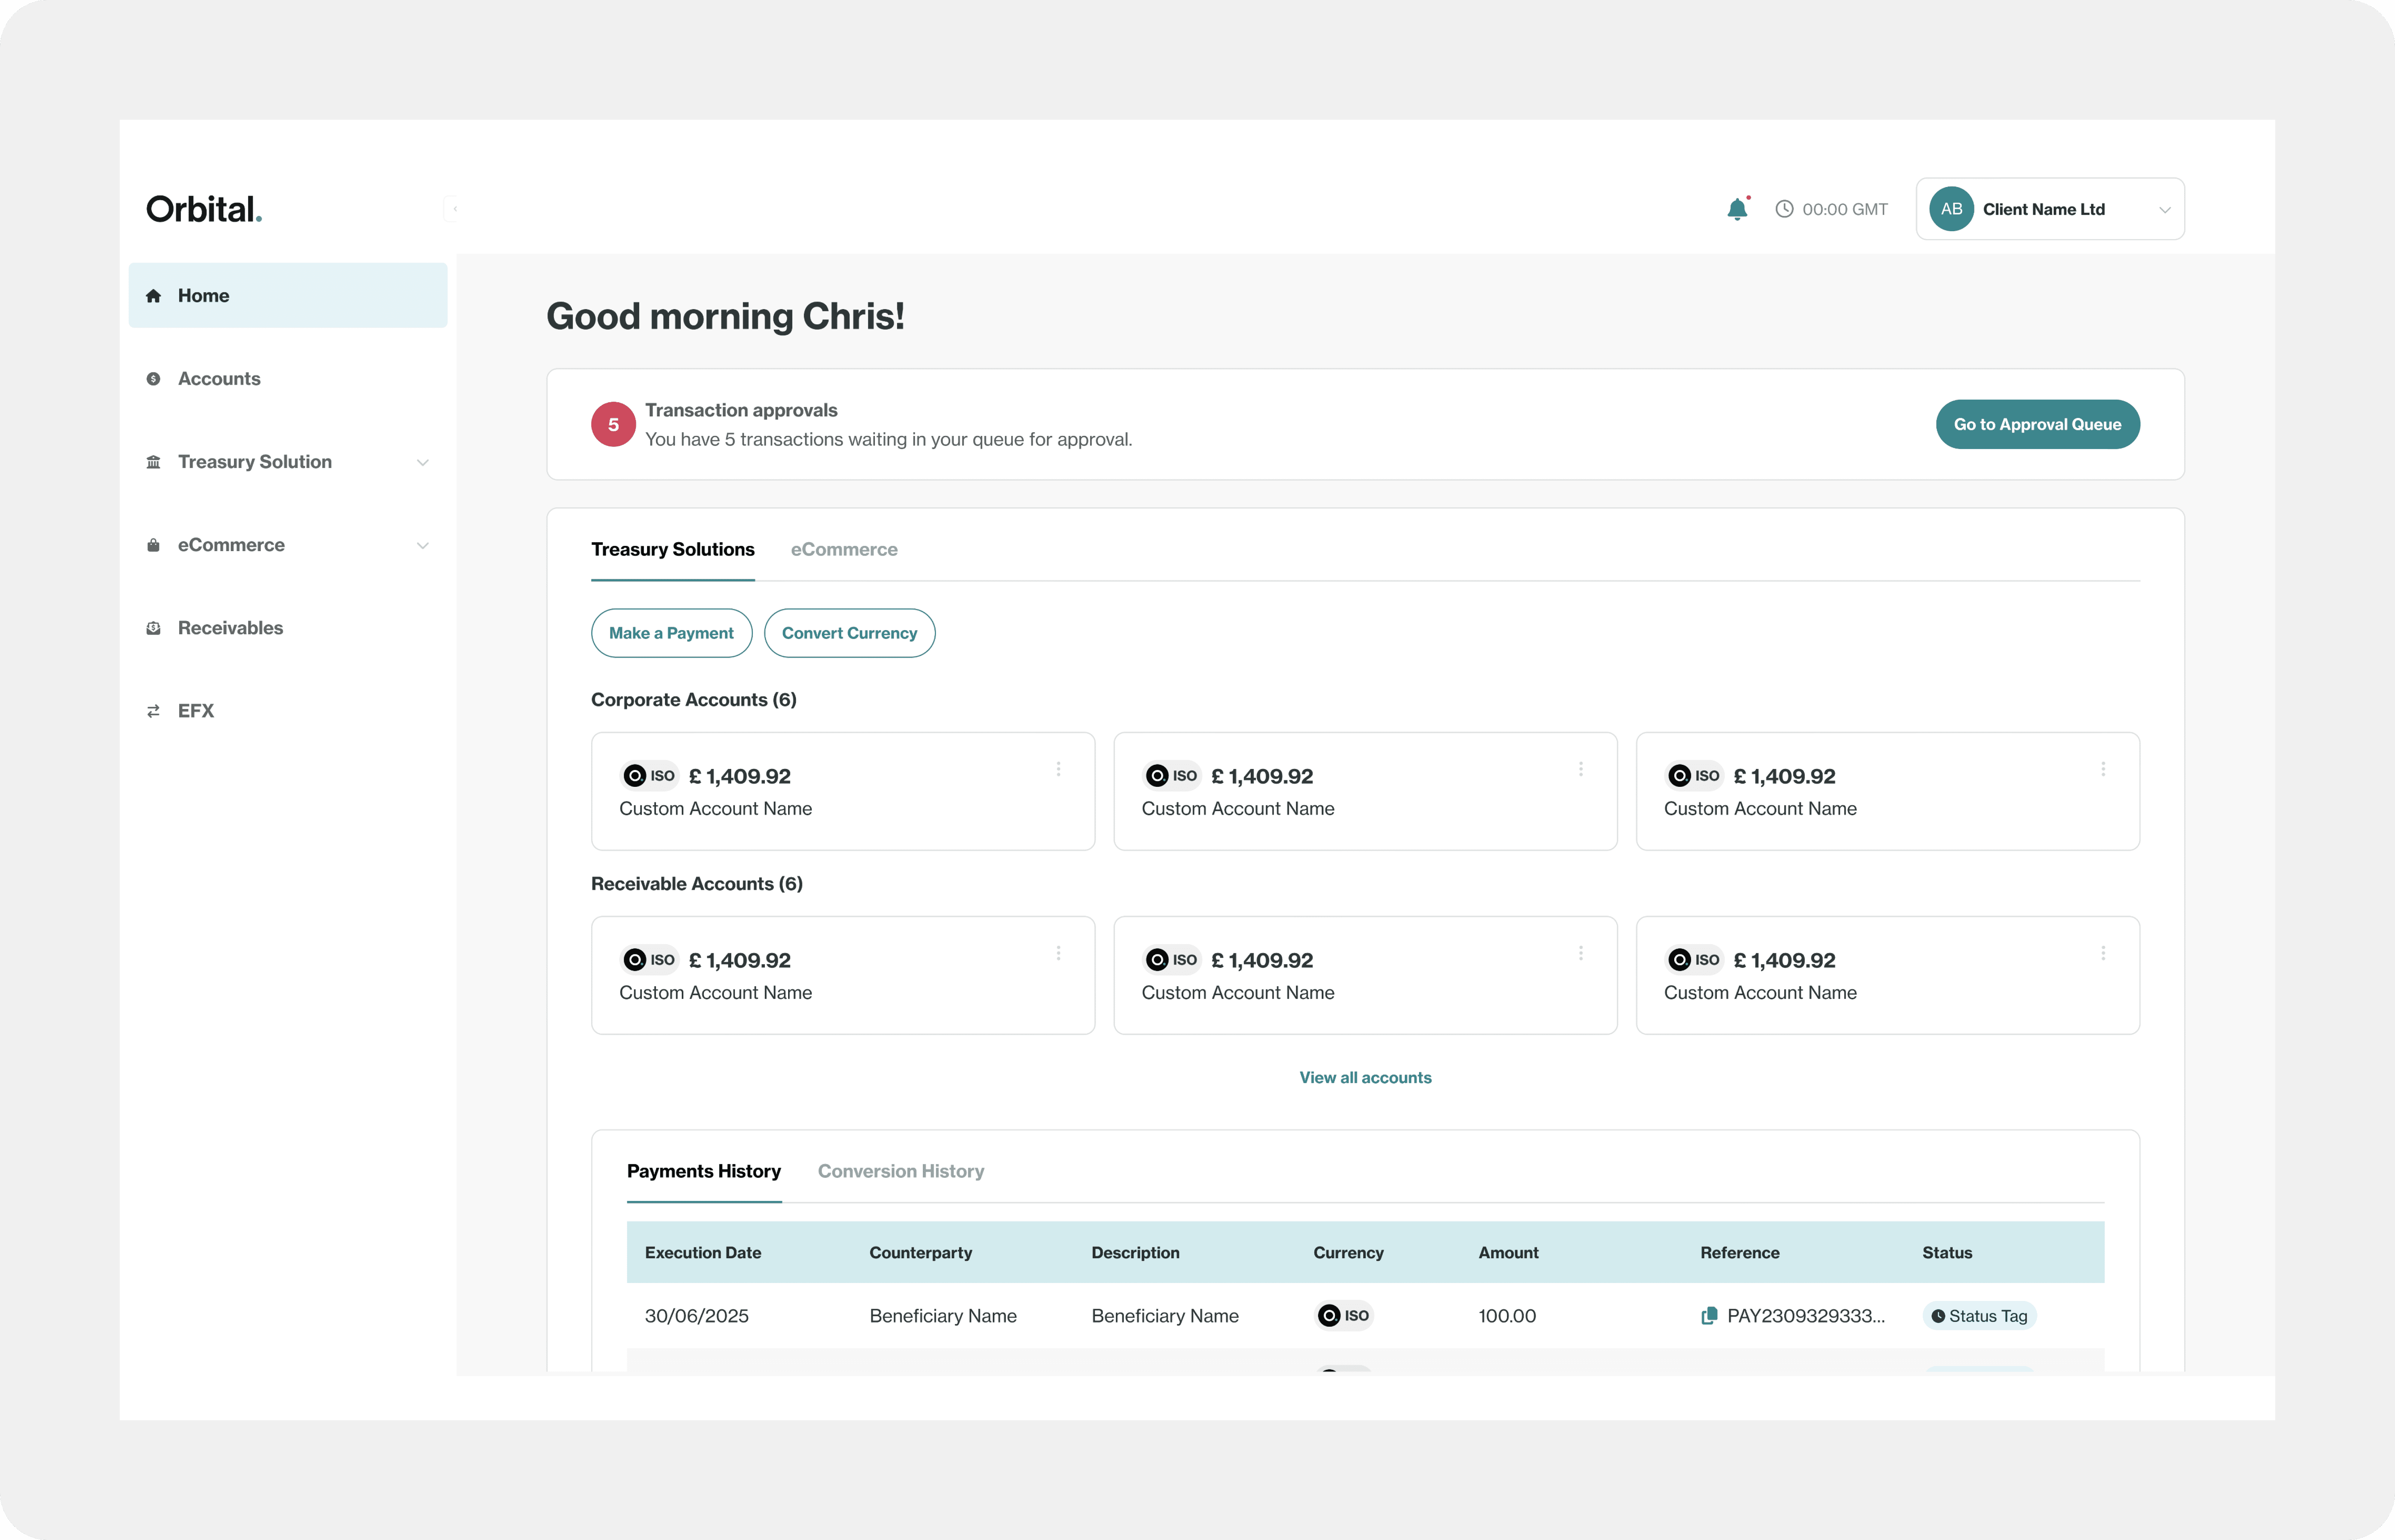Open three-dot menu on third Receivable account card
The height and width of the screenshot is (1540, 2395).
(2103, 953)
